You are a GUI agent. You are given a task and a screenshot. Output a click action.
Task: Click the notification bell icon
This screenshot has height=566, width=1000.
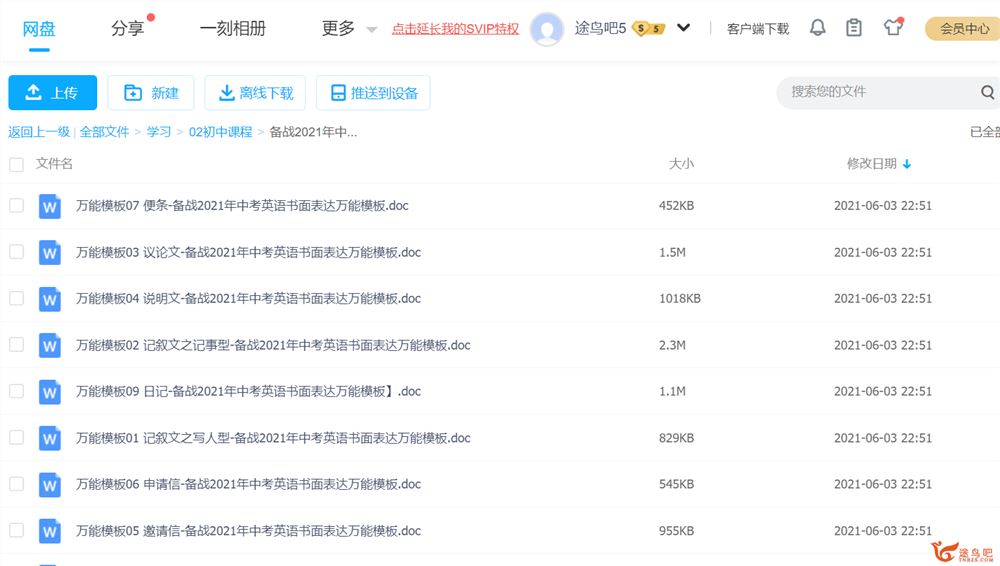pos(818,27)
